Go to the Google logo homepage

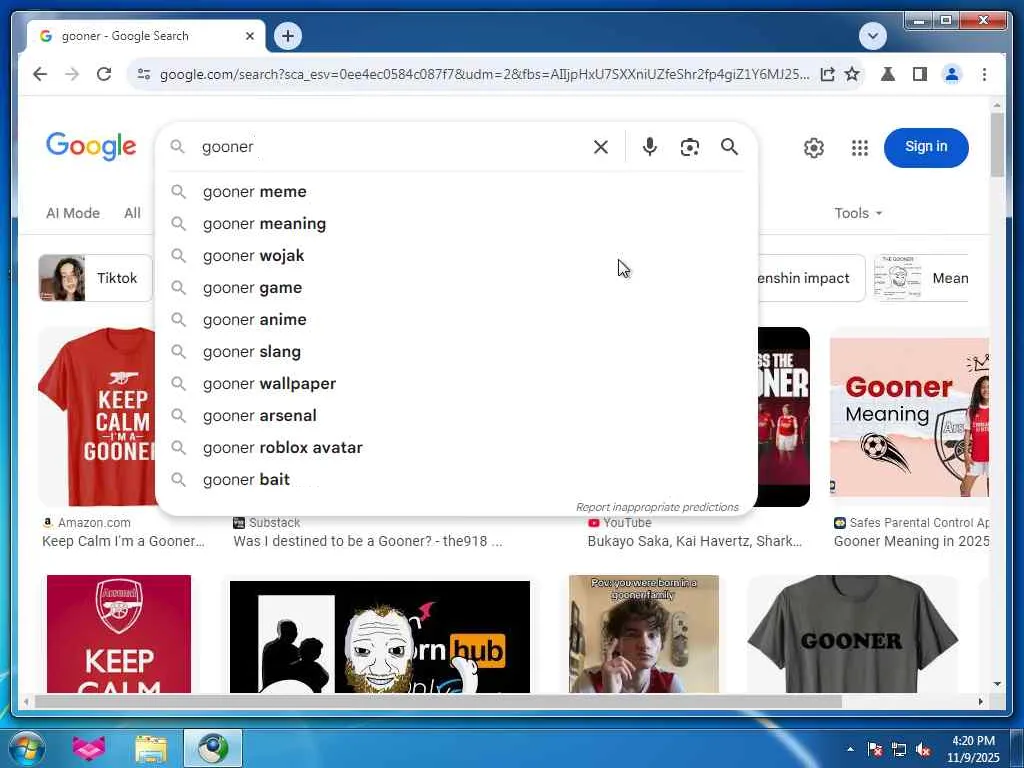91,146
